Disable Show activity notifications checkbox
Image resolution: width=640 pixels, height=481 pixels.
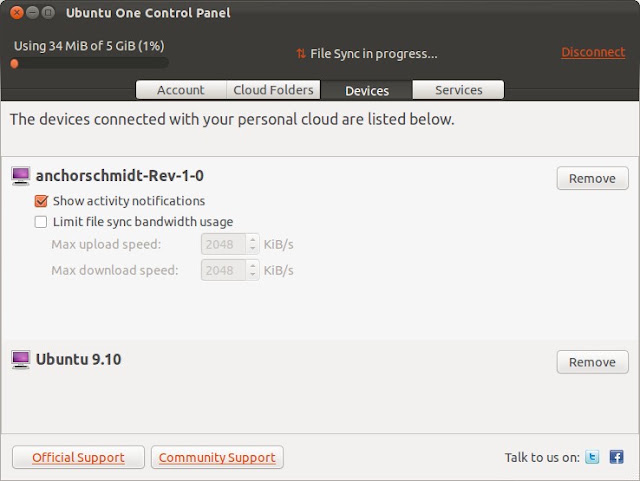click(41, 201)
